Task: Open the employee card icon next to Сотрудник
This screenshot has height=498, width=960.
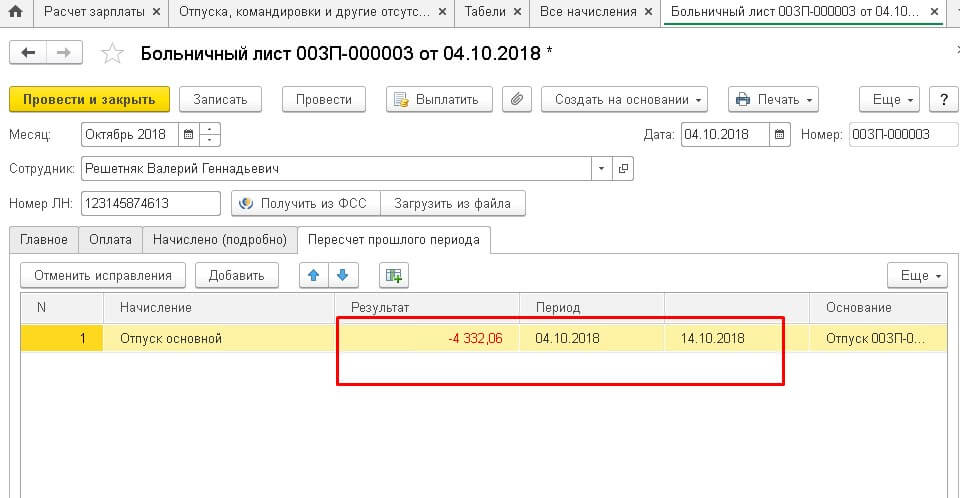Action: click(624, 169)
